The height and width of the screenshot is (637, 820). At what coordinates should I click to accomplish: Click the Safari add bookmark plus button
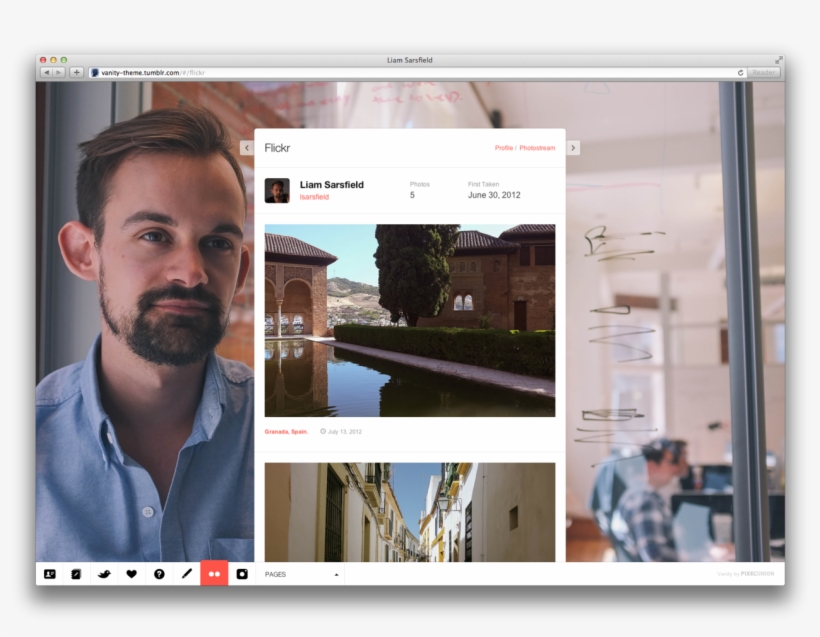[76, 73]
